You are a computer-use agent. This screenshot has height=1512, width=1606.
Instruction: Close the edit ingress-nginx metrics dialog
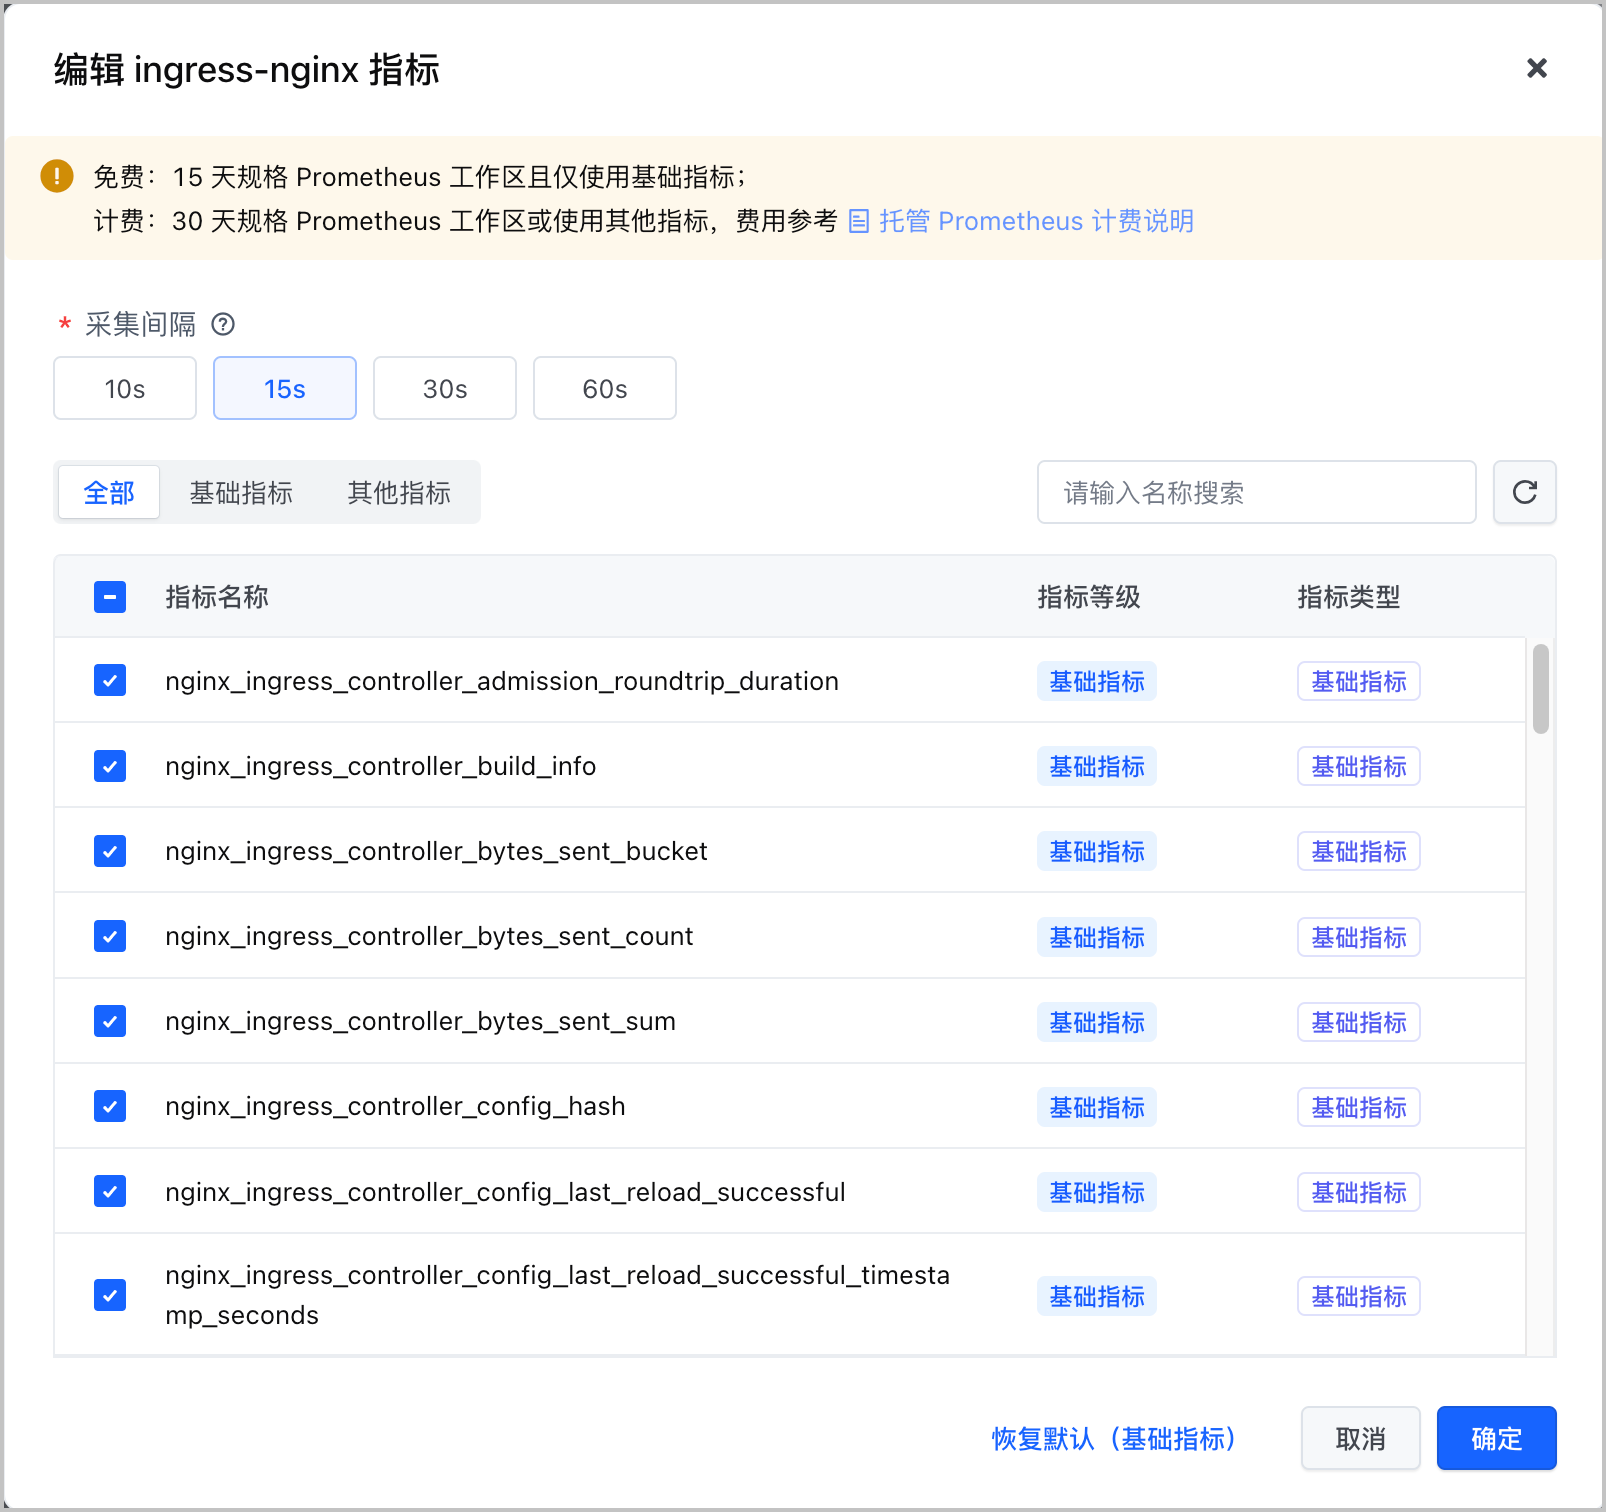1537,68
